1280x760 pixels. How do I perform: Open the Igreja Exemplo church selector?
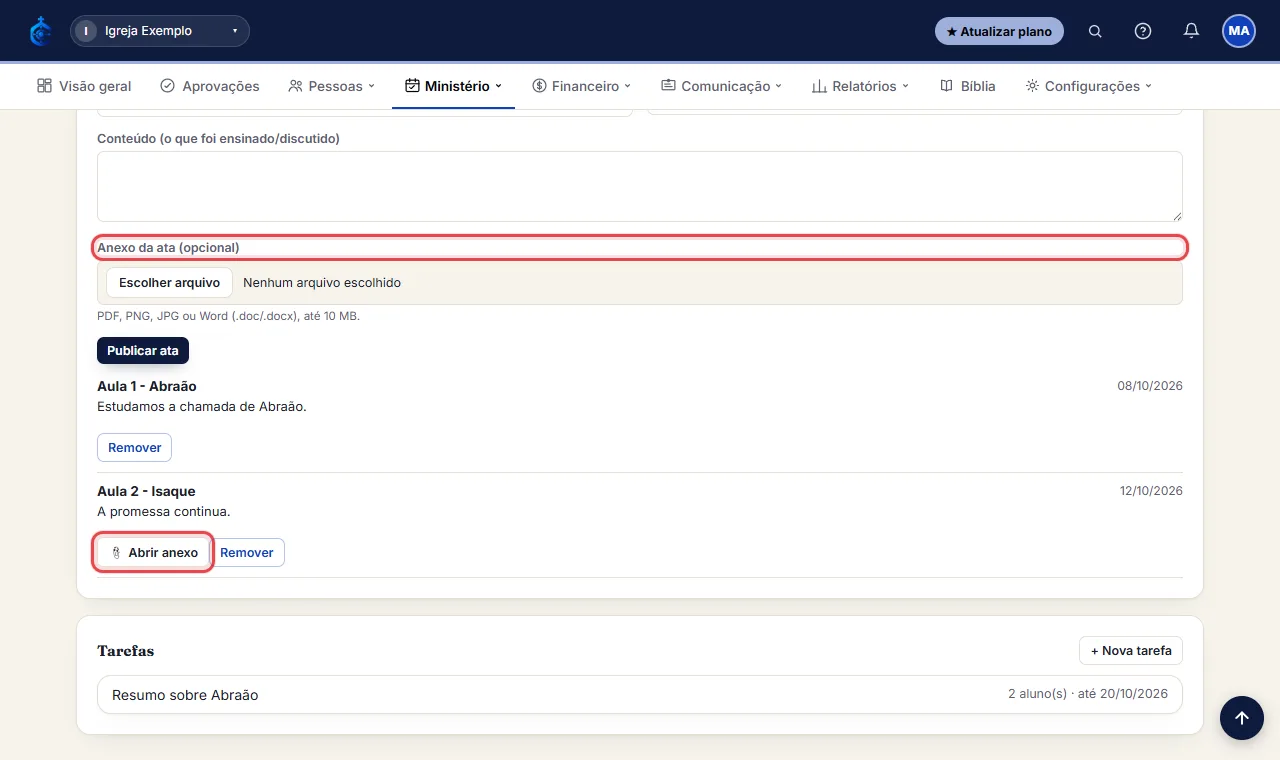click(160, 31)
